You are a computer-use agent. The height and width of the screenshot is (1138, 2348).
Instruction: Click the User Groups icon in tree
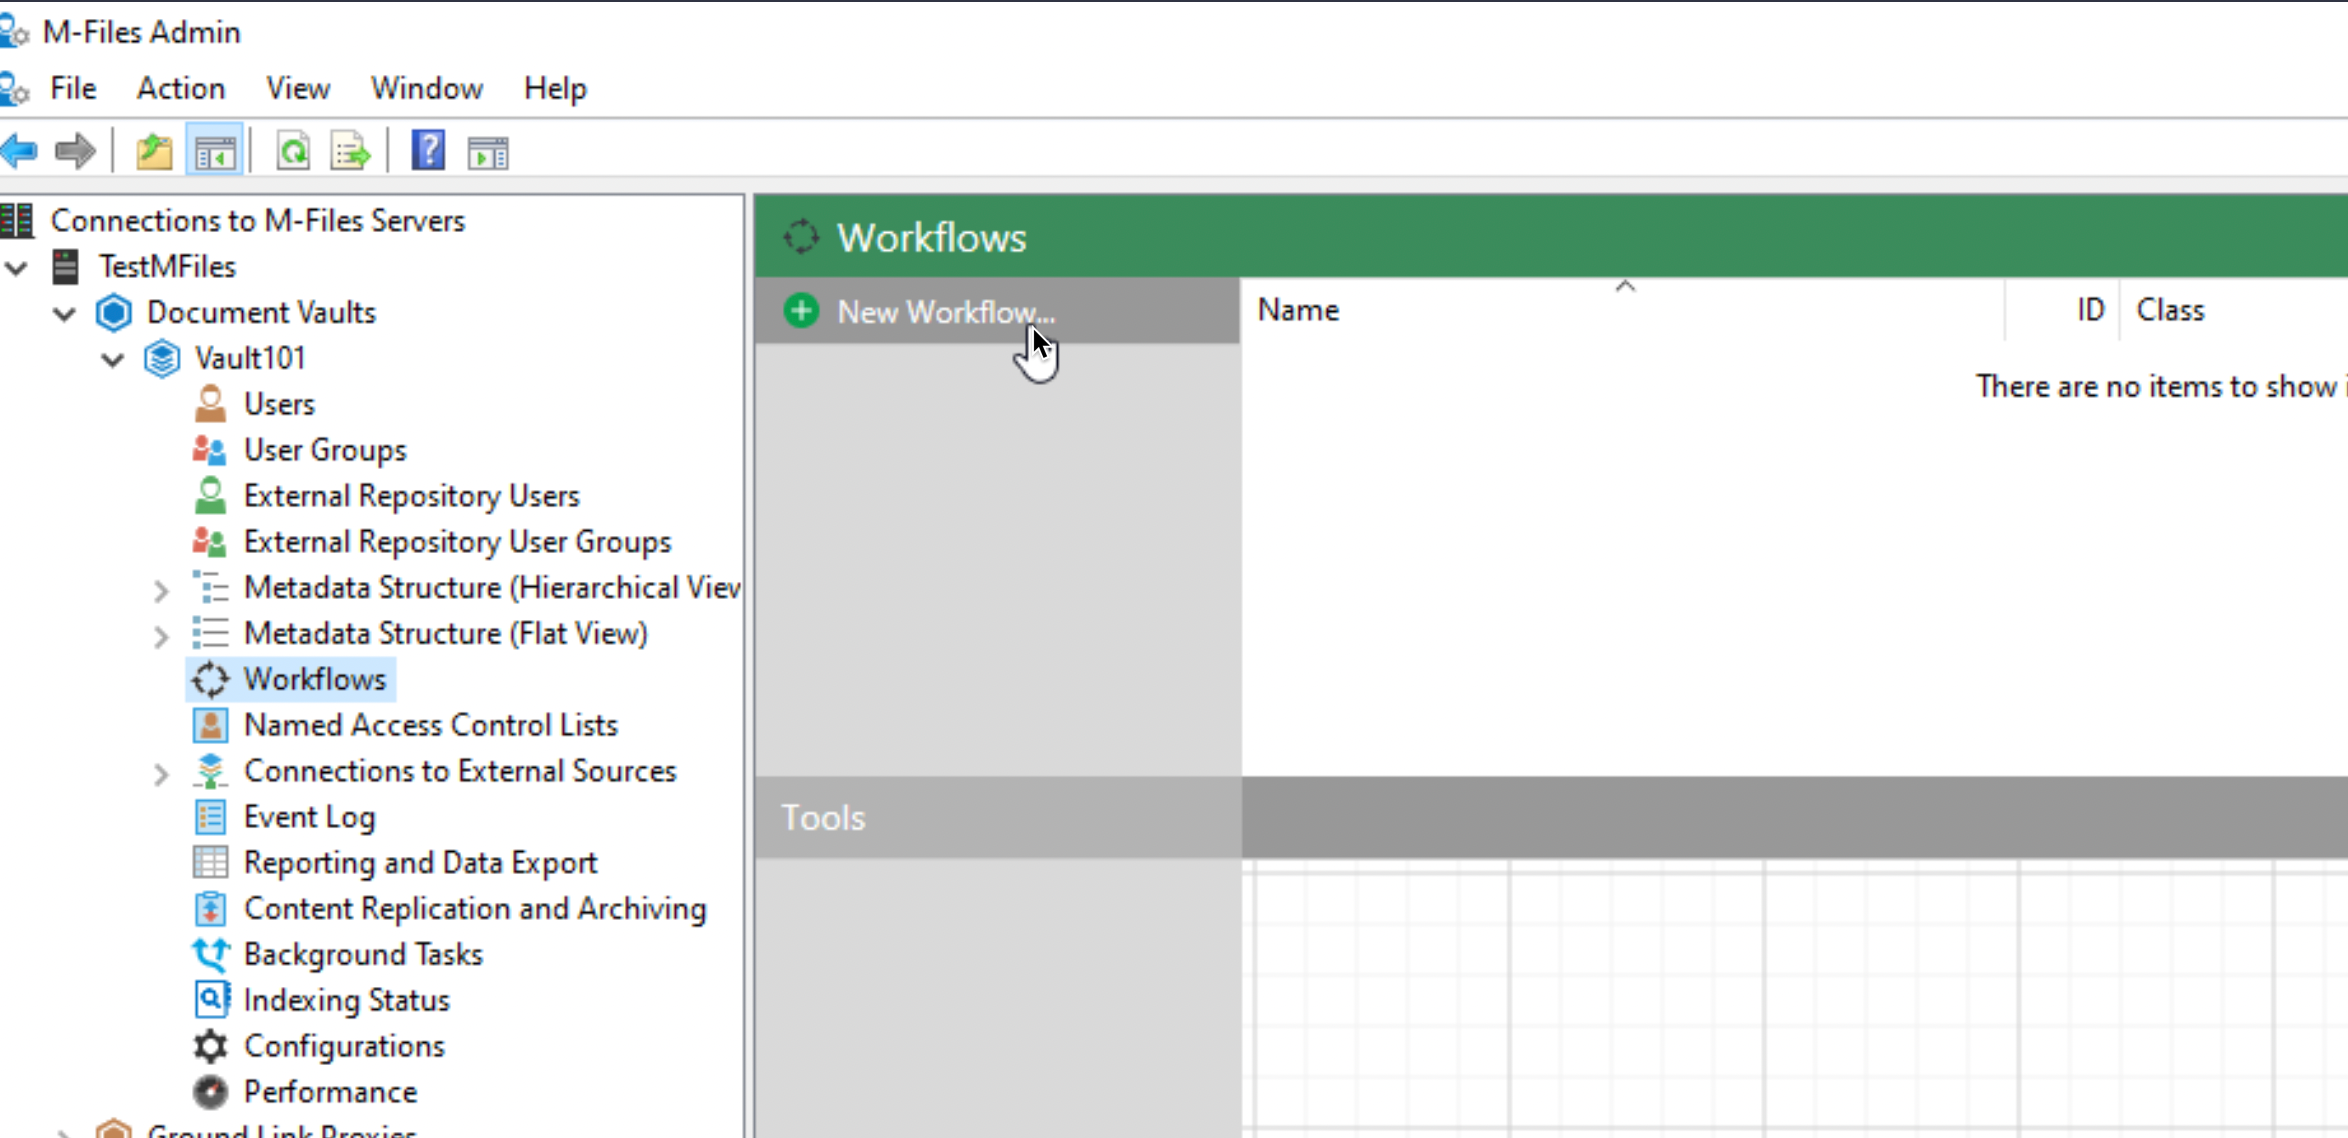click(x=209, y=450)
